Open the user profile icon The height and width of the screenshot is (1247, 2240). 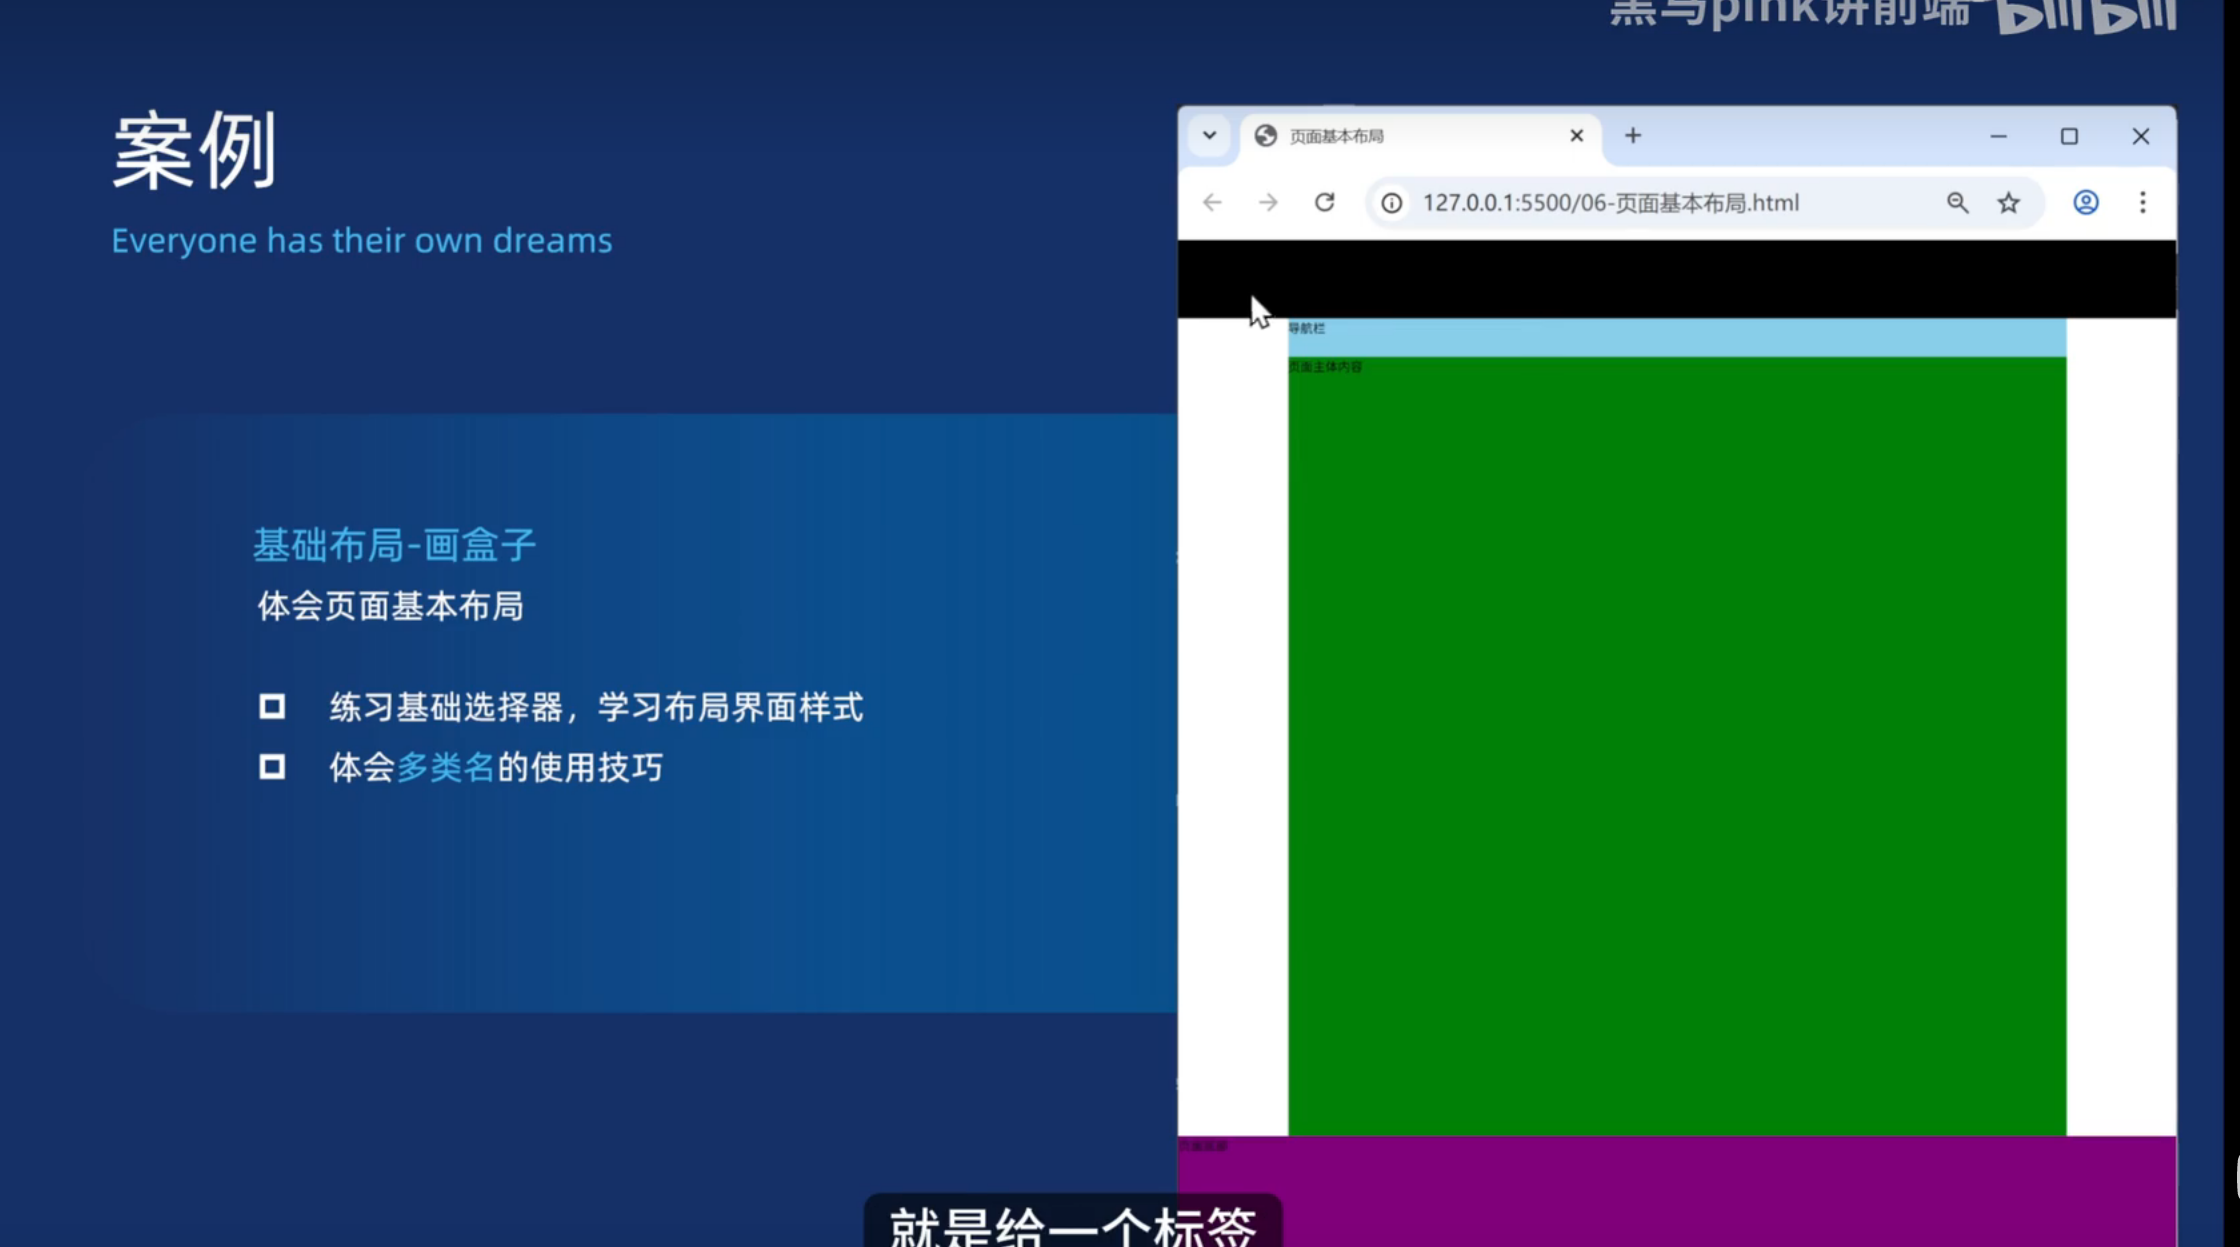[x=2085, y=203]
